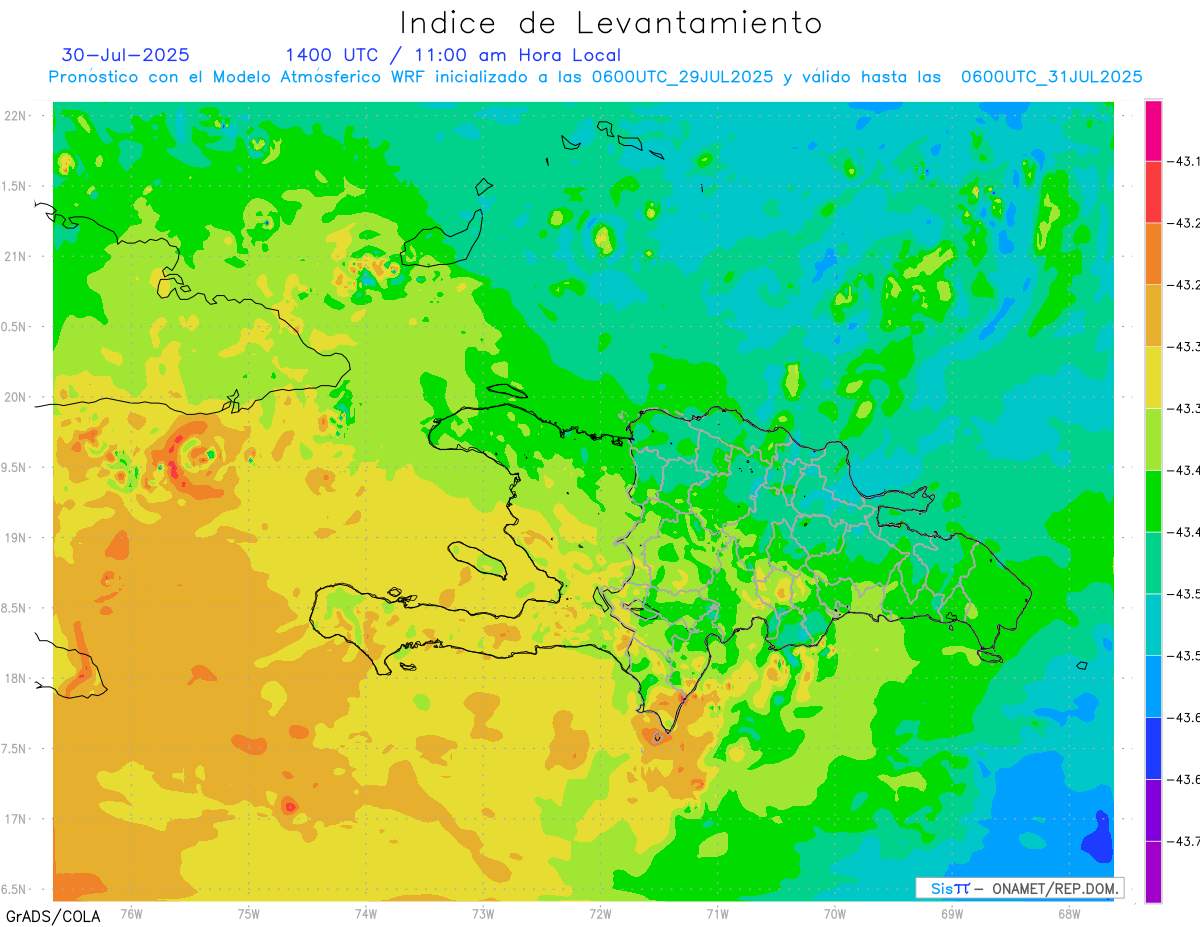Click the '1.5N' latitude label

[15, 186]
